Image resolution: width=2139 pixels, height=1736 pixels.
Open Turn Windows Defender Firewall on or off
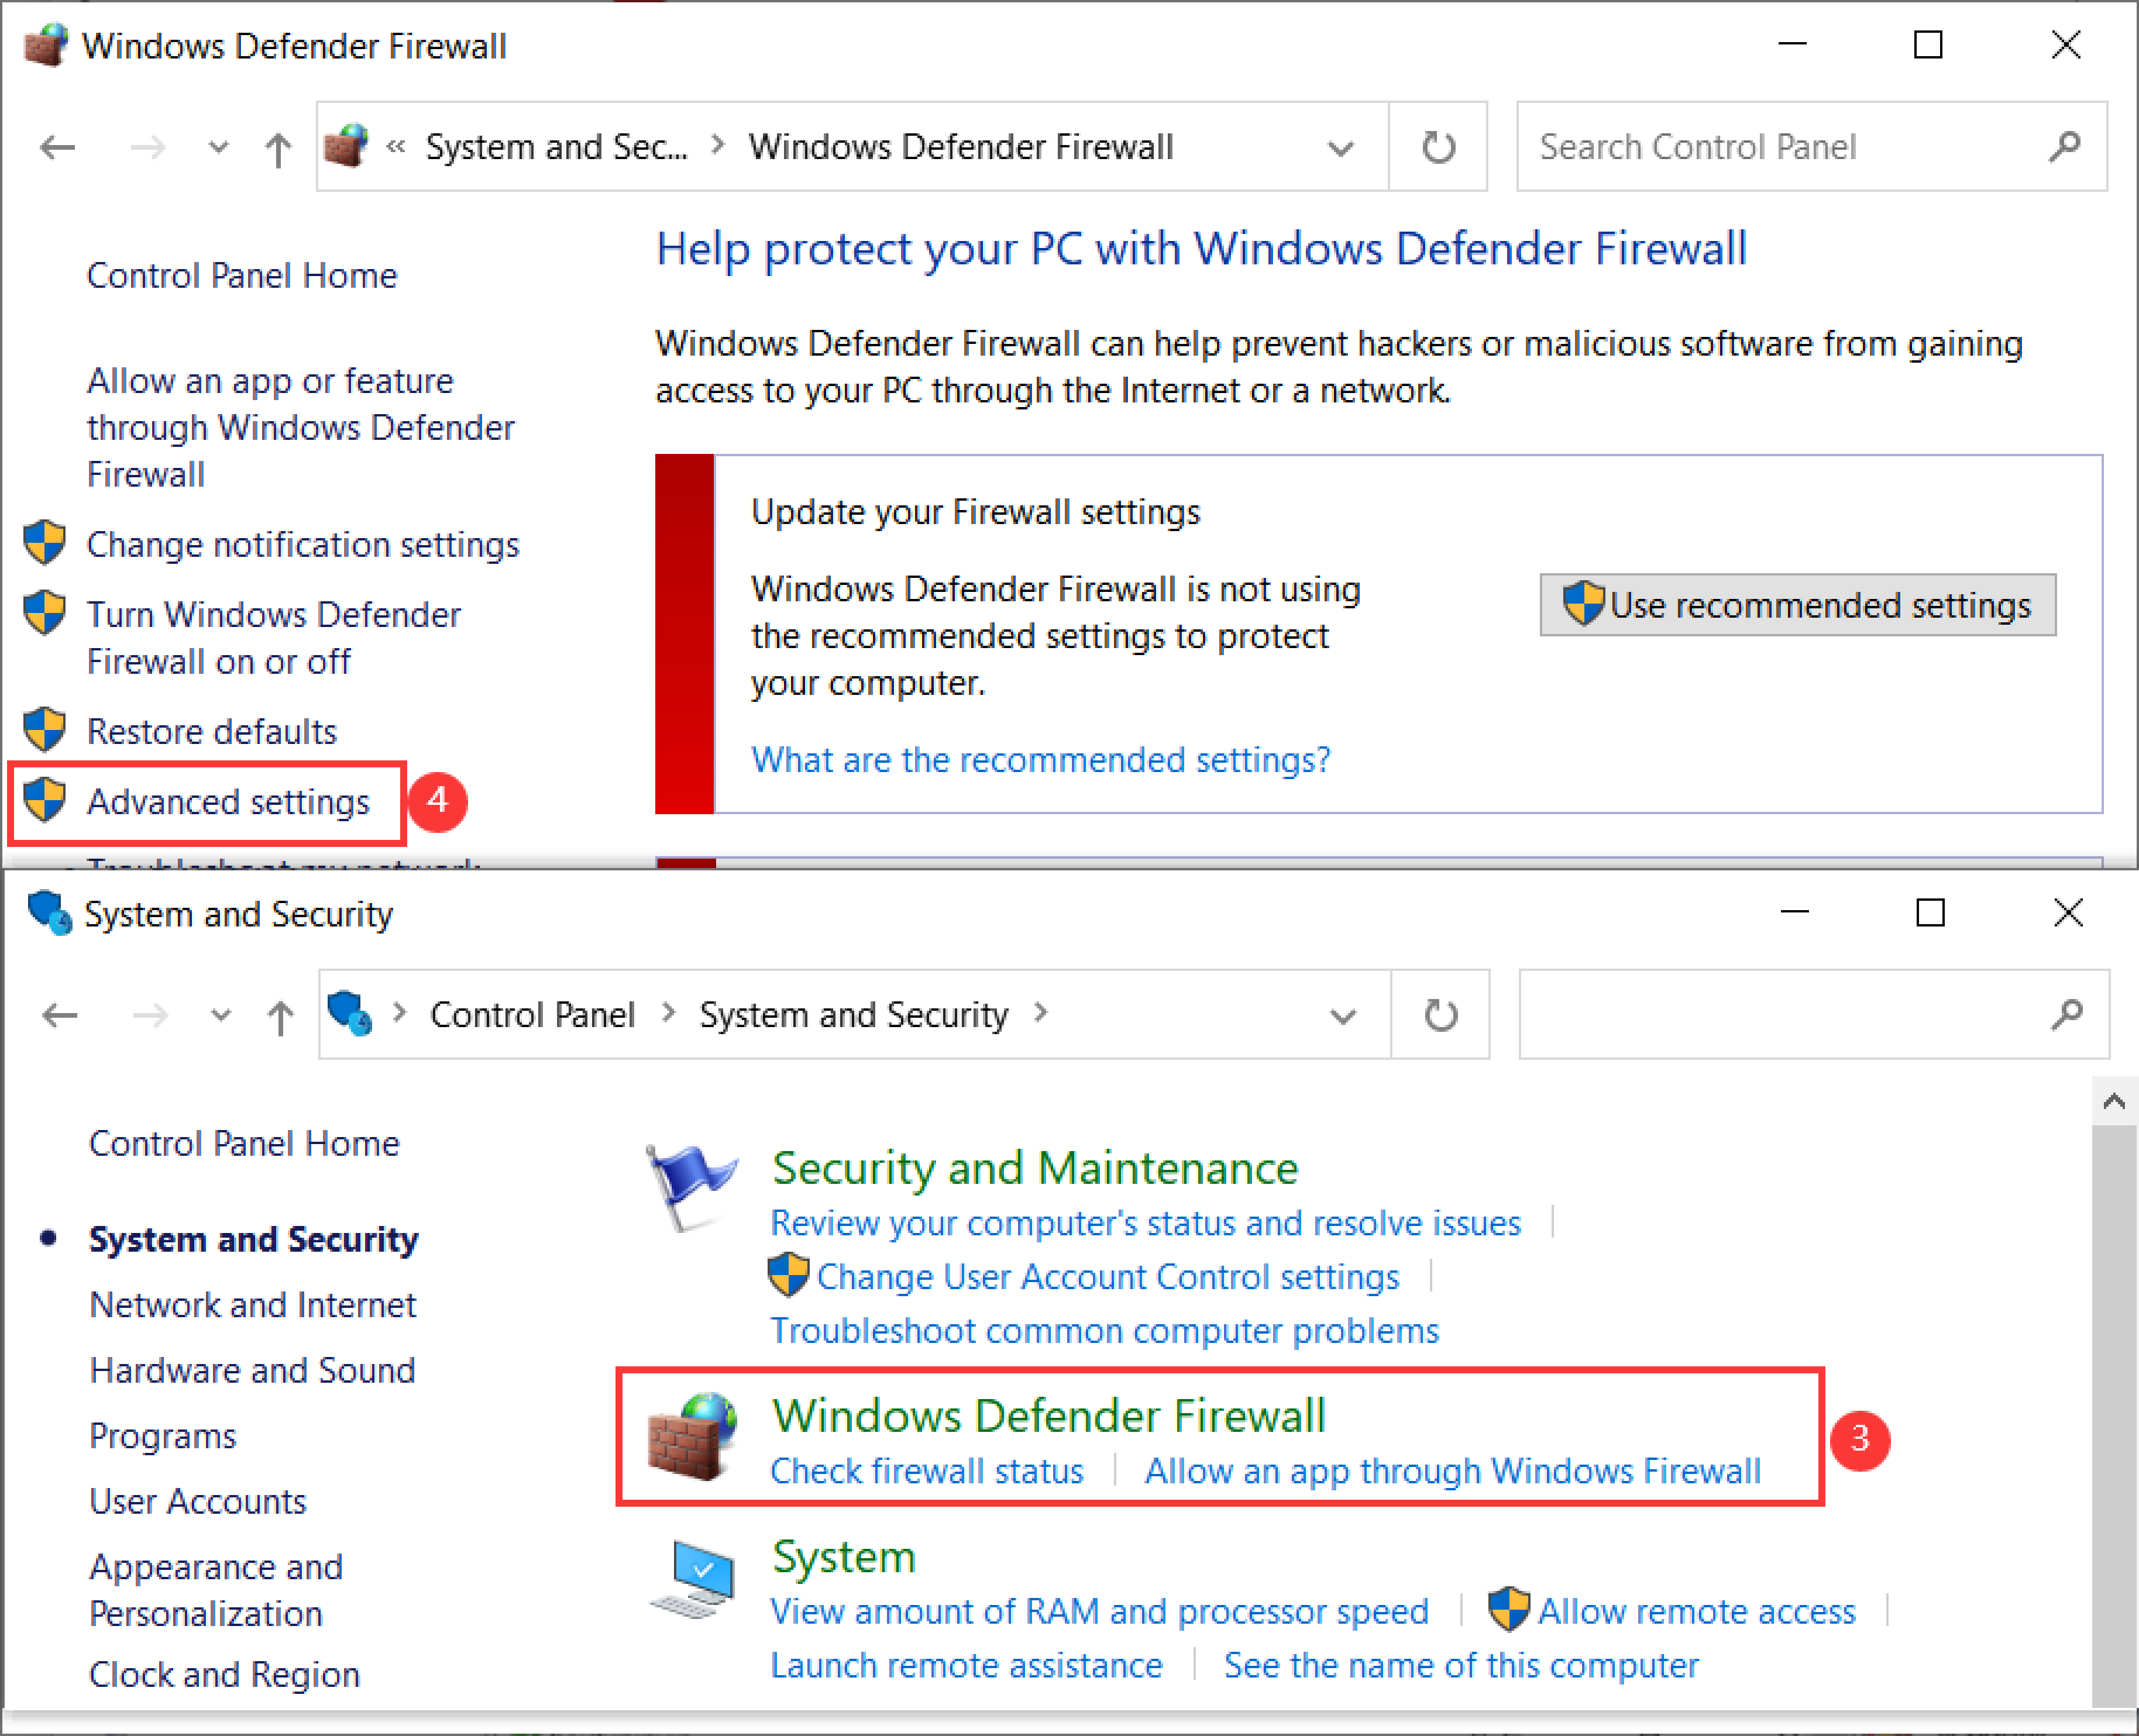[273, 637]
